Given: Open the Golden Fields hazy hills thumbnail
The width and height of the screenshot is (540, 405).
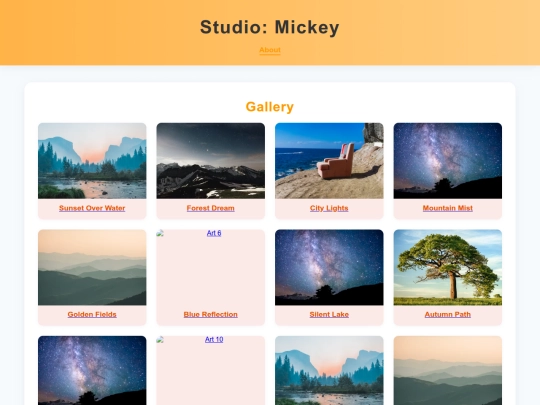Looking at the screenshot, I should (92, 267).
